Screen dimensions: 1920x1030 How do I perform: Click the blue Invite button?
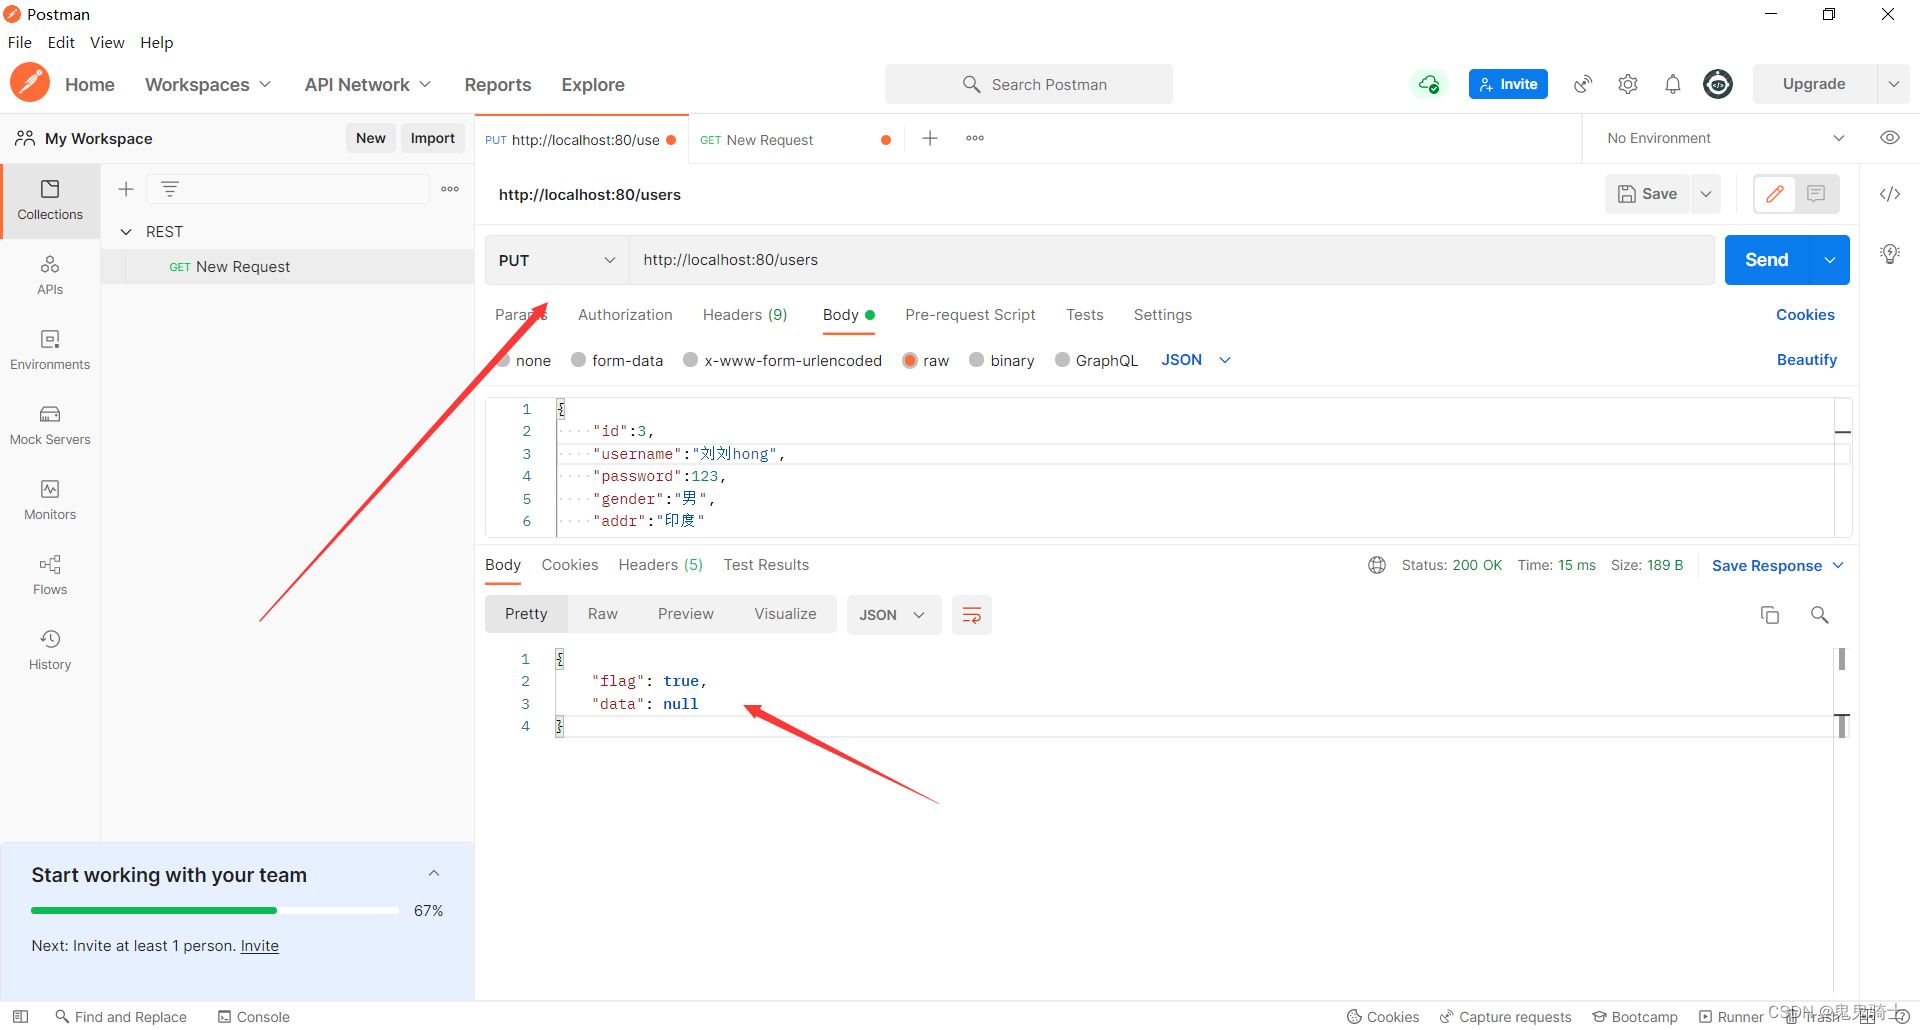click(1508, 84)
